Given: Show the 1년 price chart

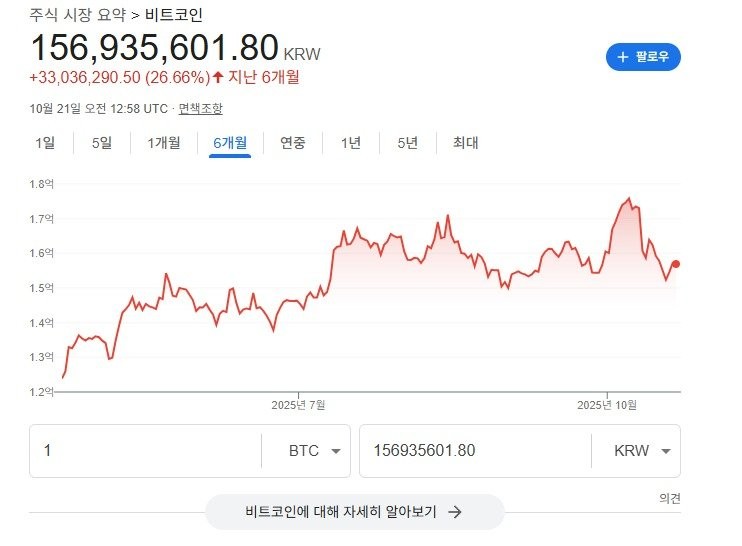Looking at the screenshot, I should [350, 142].
